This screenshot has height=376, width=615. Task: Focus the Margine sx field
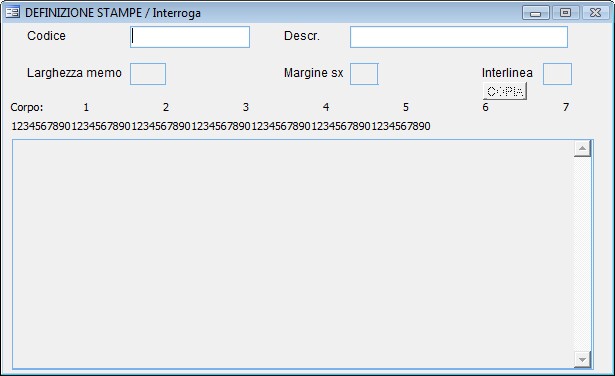coord(364,74)
